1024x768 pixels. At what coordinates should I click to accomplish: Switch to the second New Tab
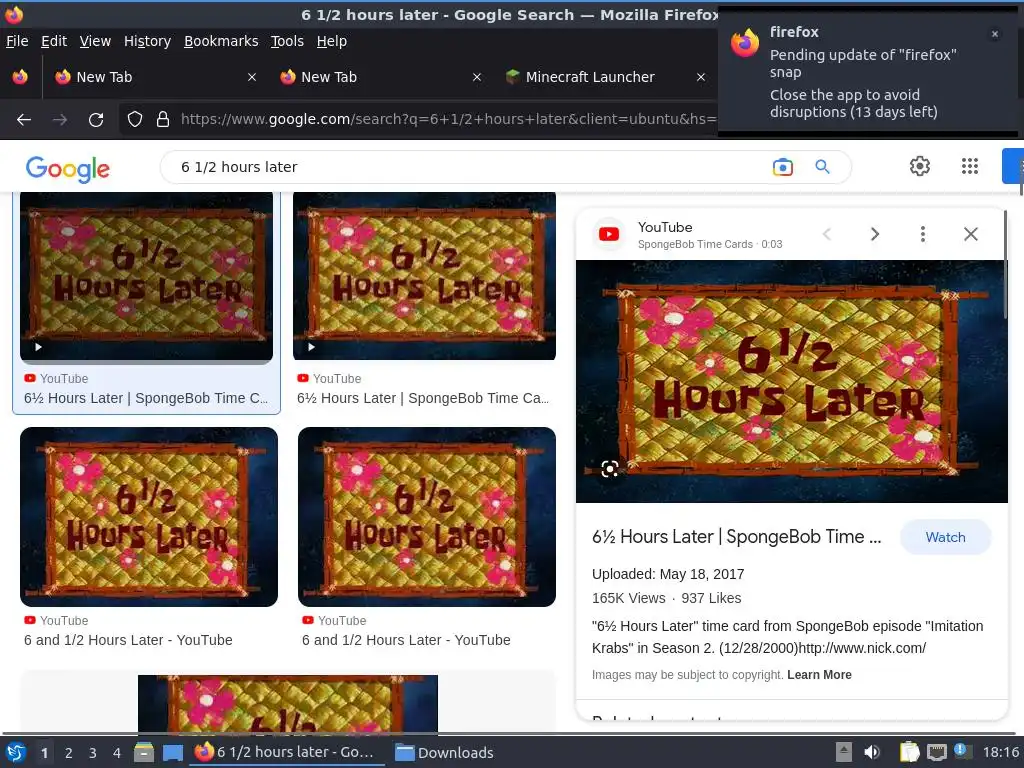click(x=380, y=77)
